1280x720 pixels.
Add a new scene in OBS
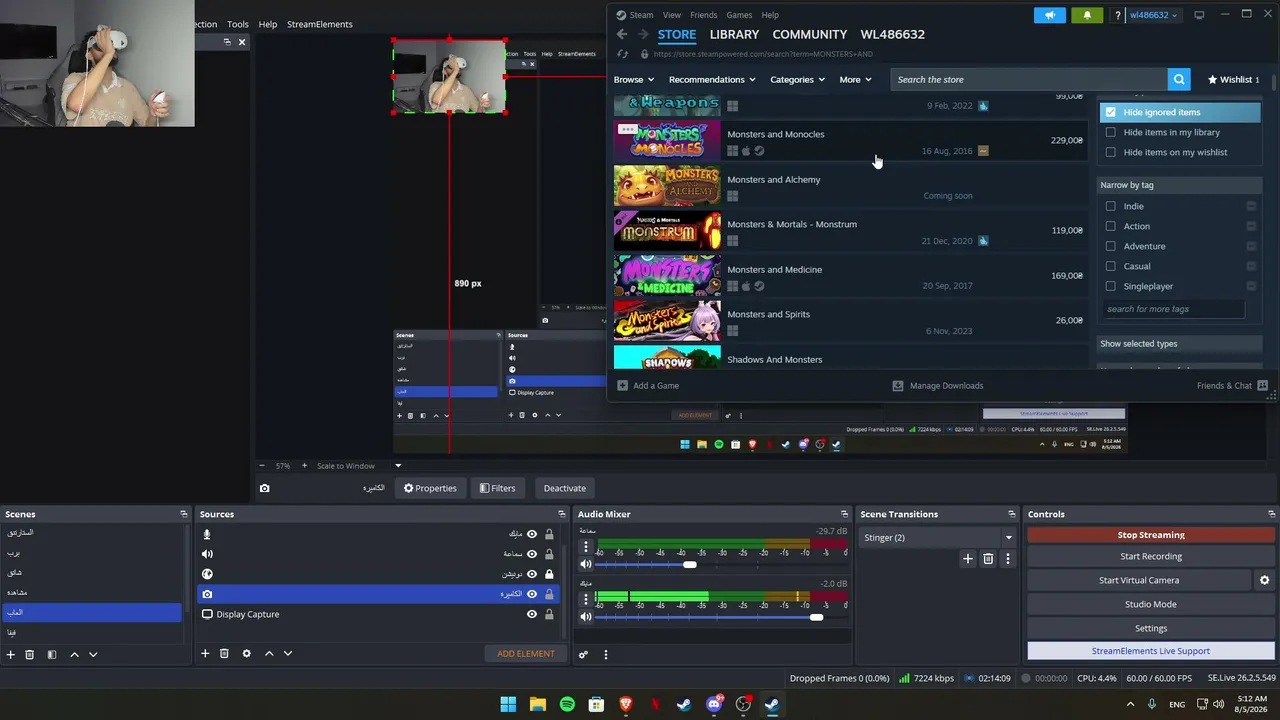[x=10, y=654]
